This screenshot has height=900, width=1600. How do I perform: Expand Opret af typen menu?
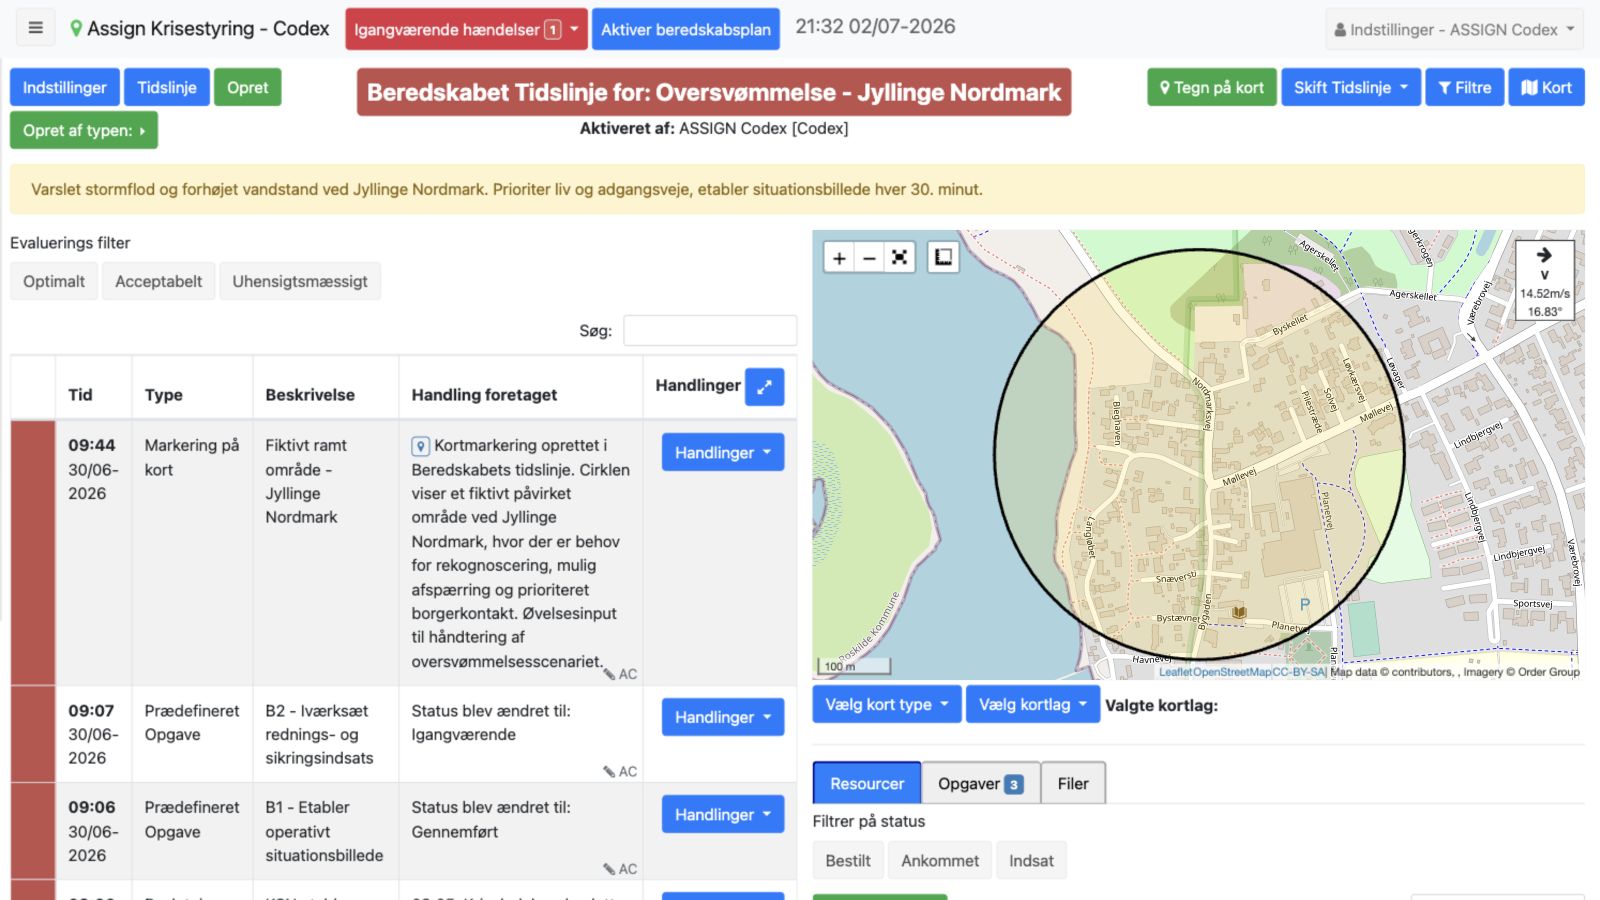tap(84, 130)
